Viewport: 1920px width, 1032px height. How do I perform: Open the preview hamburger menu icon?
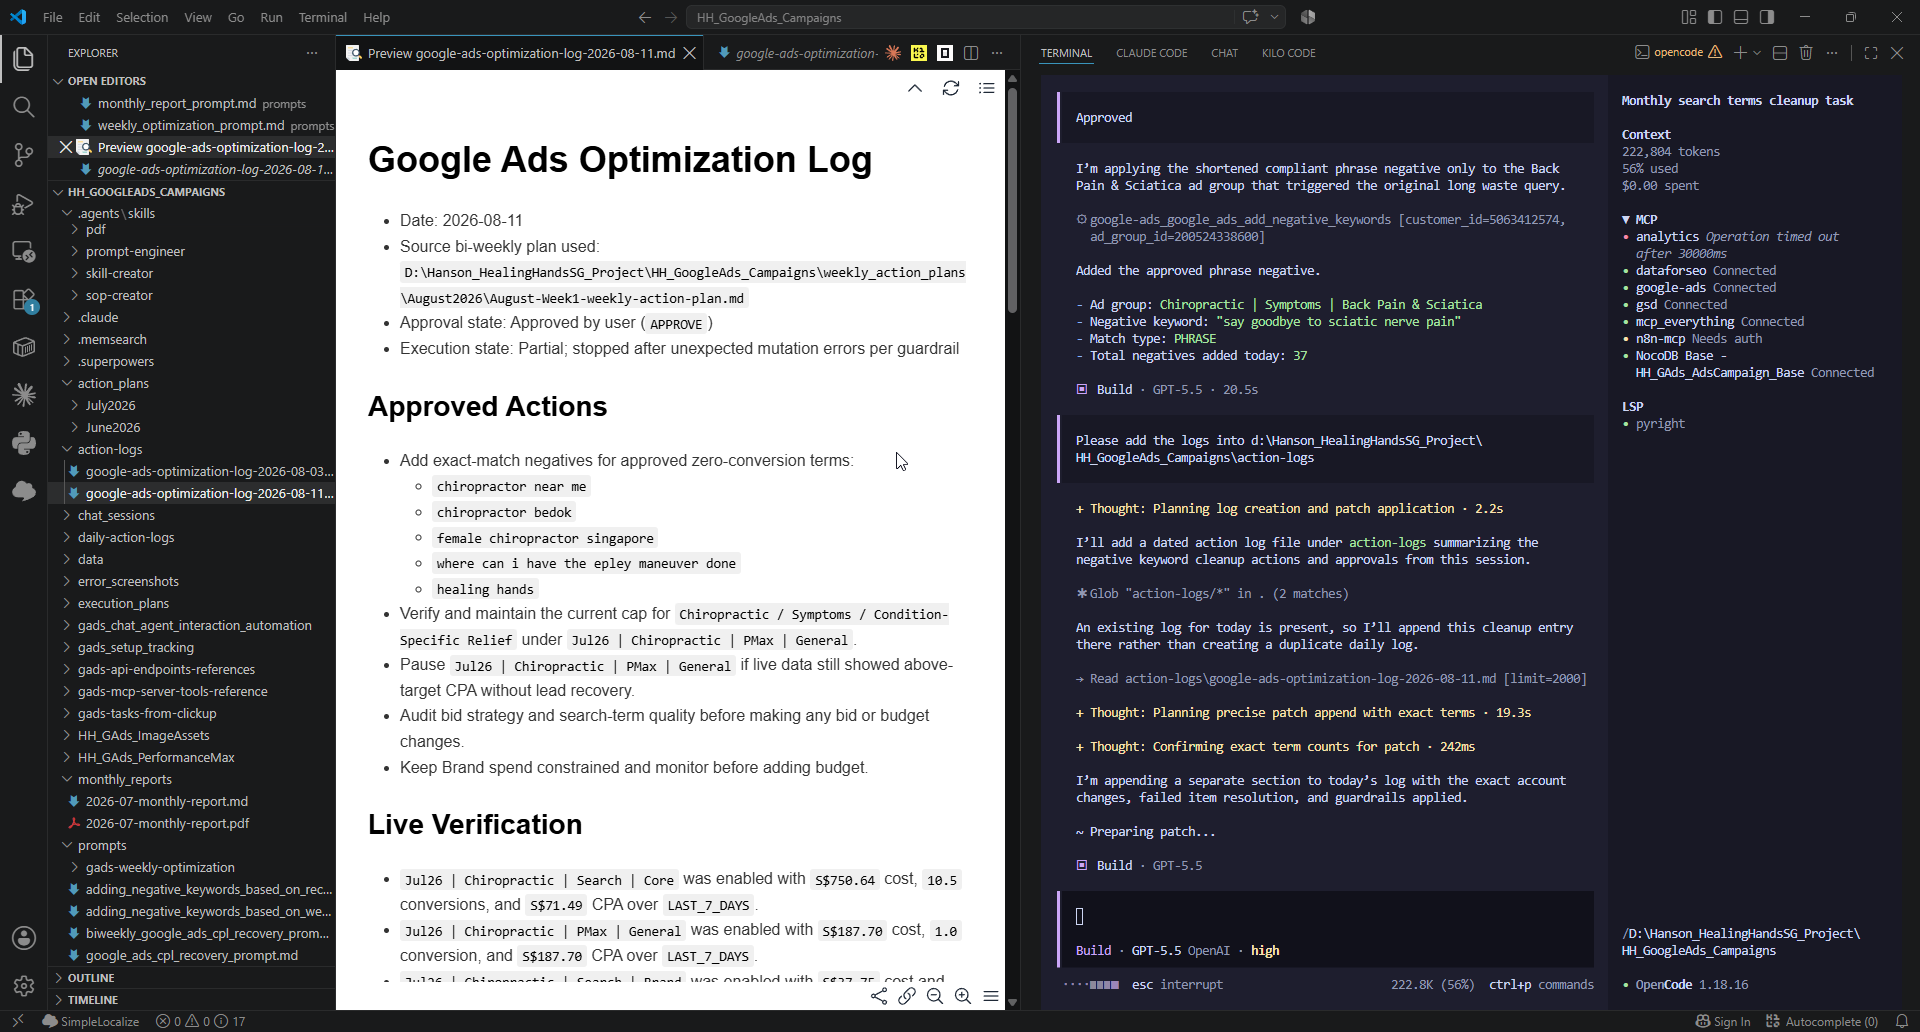tap(991, 996)
